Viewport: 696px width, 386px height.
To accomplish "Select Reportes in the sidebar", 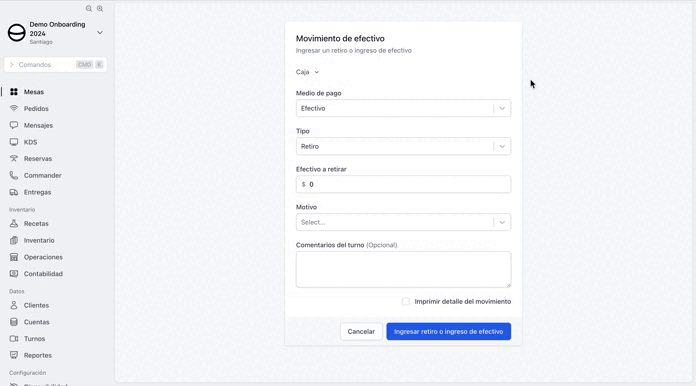I will (x=38, y=355).
